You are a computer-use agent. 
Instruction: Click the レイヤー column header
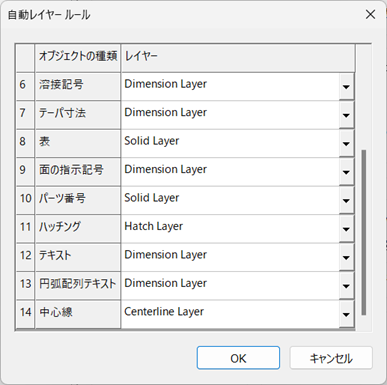coord(238,58)
